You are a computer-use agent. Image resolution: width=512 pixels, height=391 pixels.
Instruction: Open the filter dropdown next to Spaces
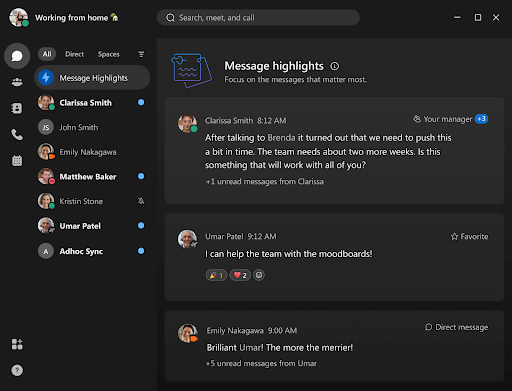pos(141,54)
